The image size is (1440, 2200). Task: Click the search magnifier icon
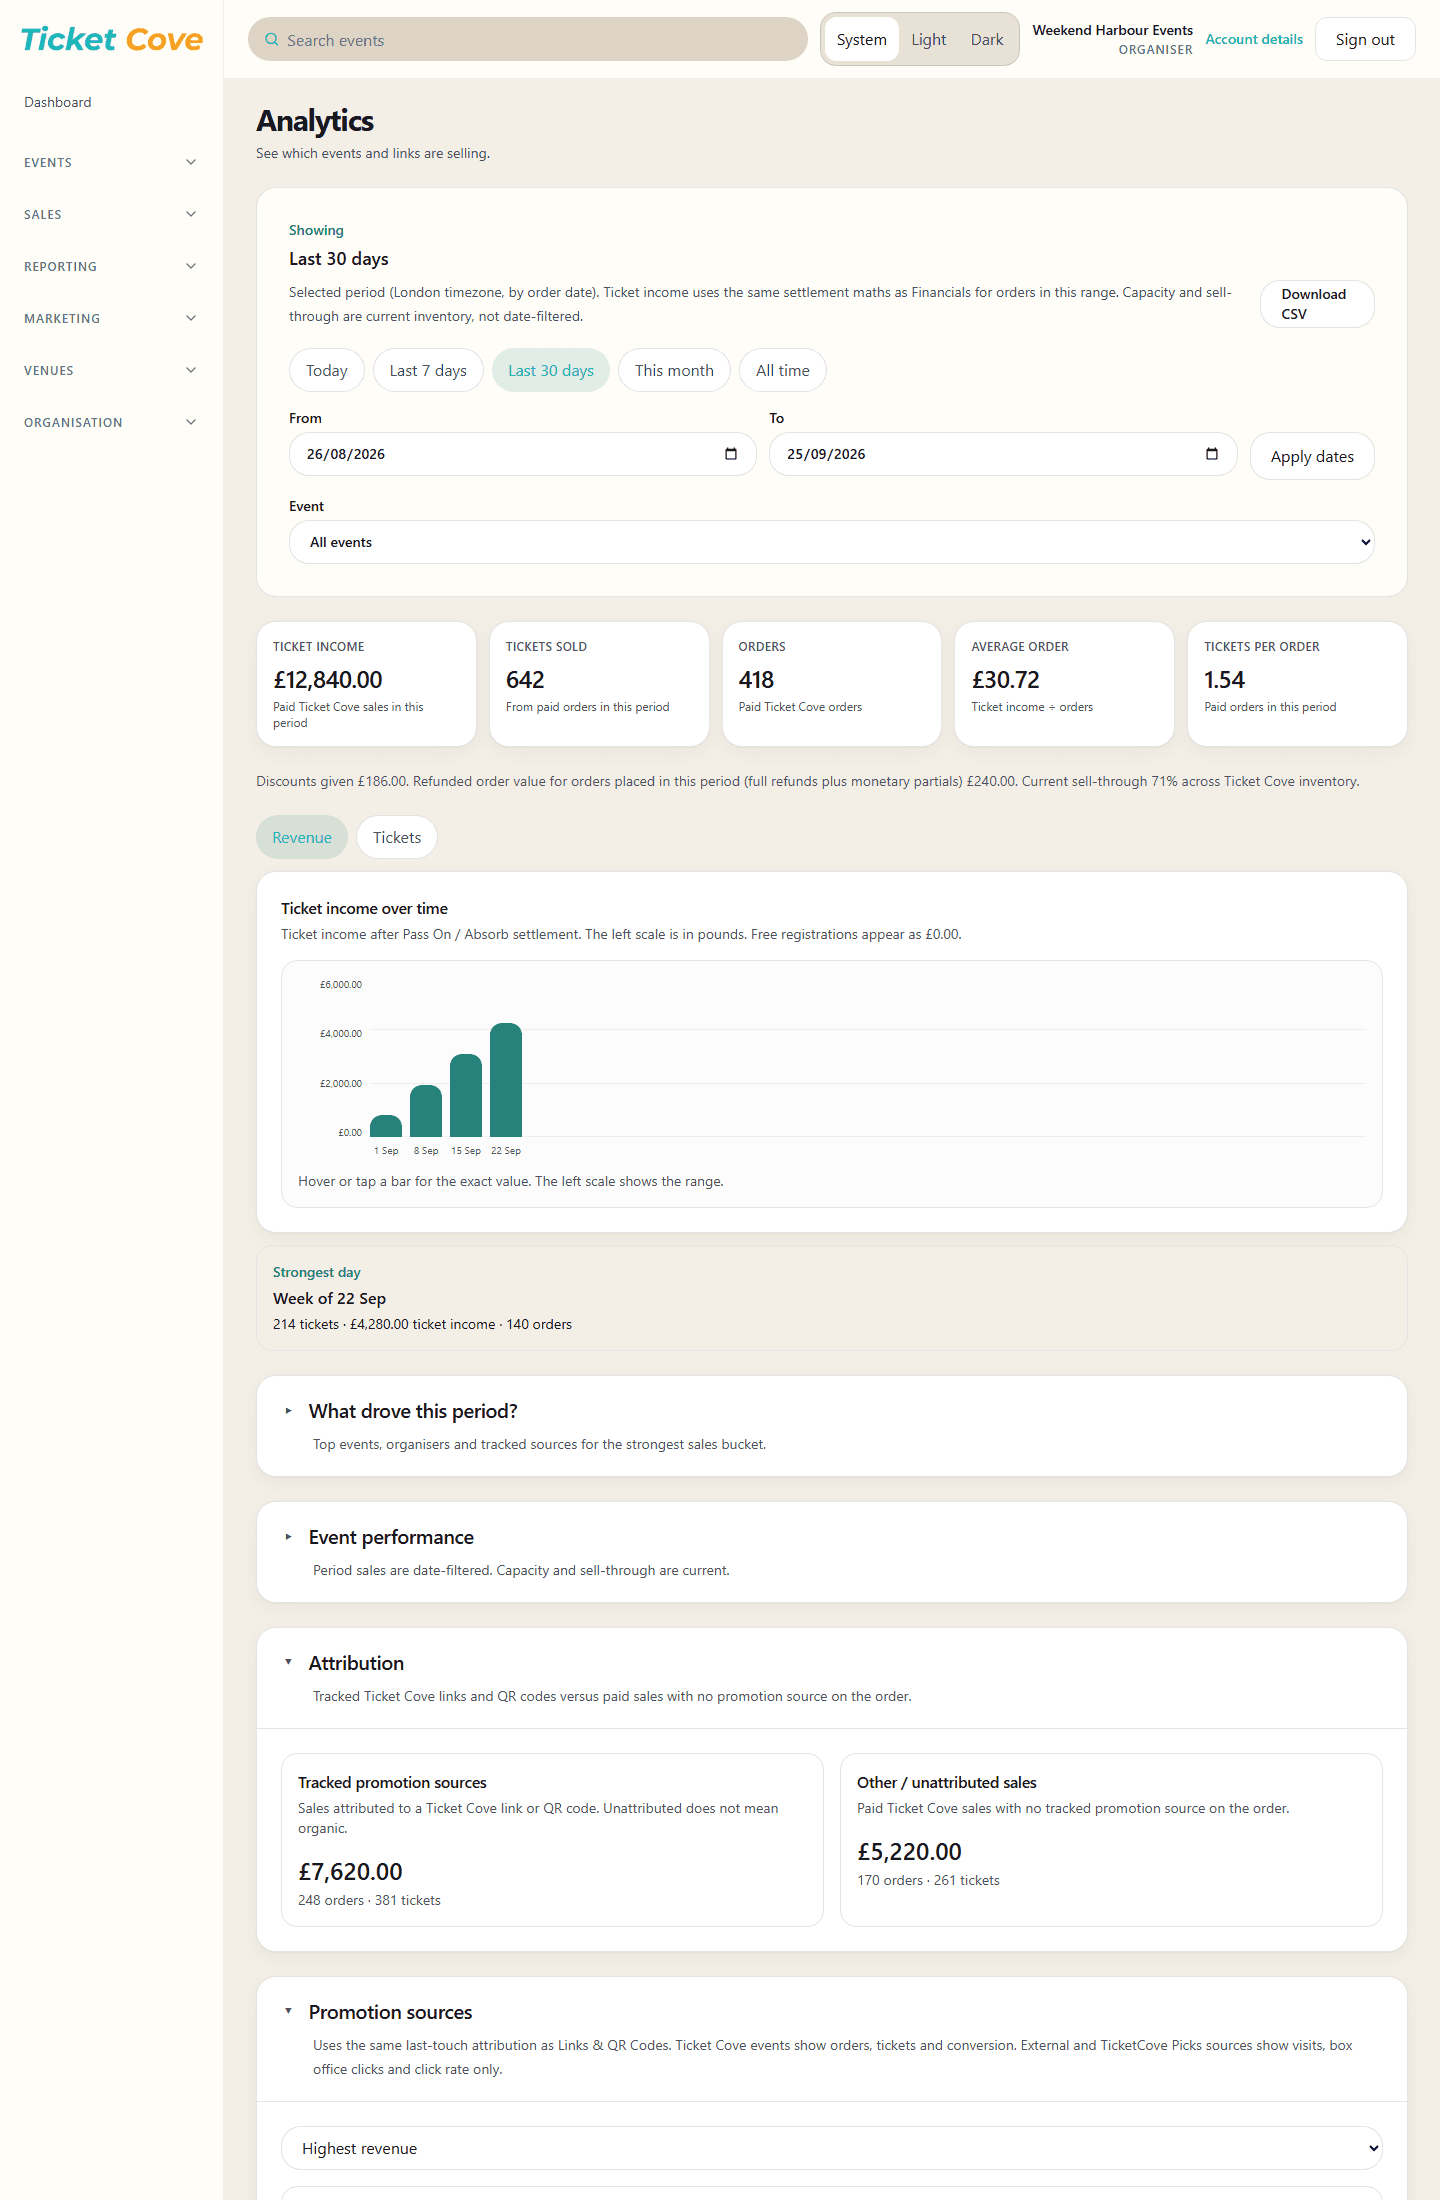click(x=271, y=40)
